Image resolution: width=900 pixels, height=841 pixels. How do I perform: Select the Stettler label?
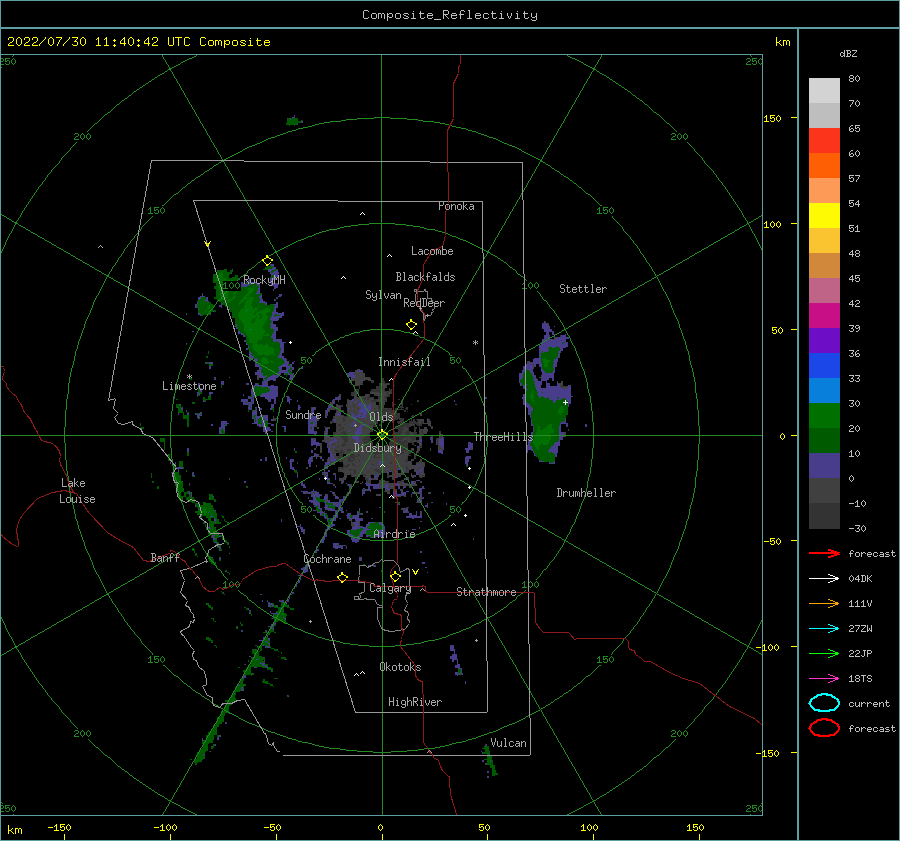click(x=583, y=289)
